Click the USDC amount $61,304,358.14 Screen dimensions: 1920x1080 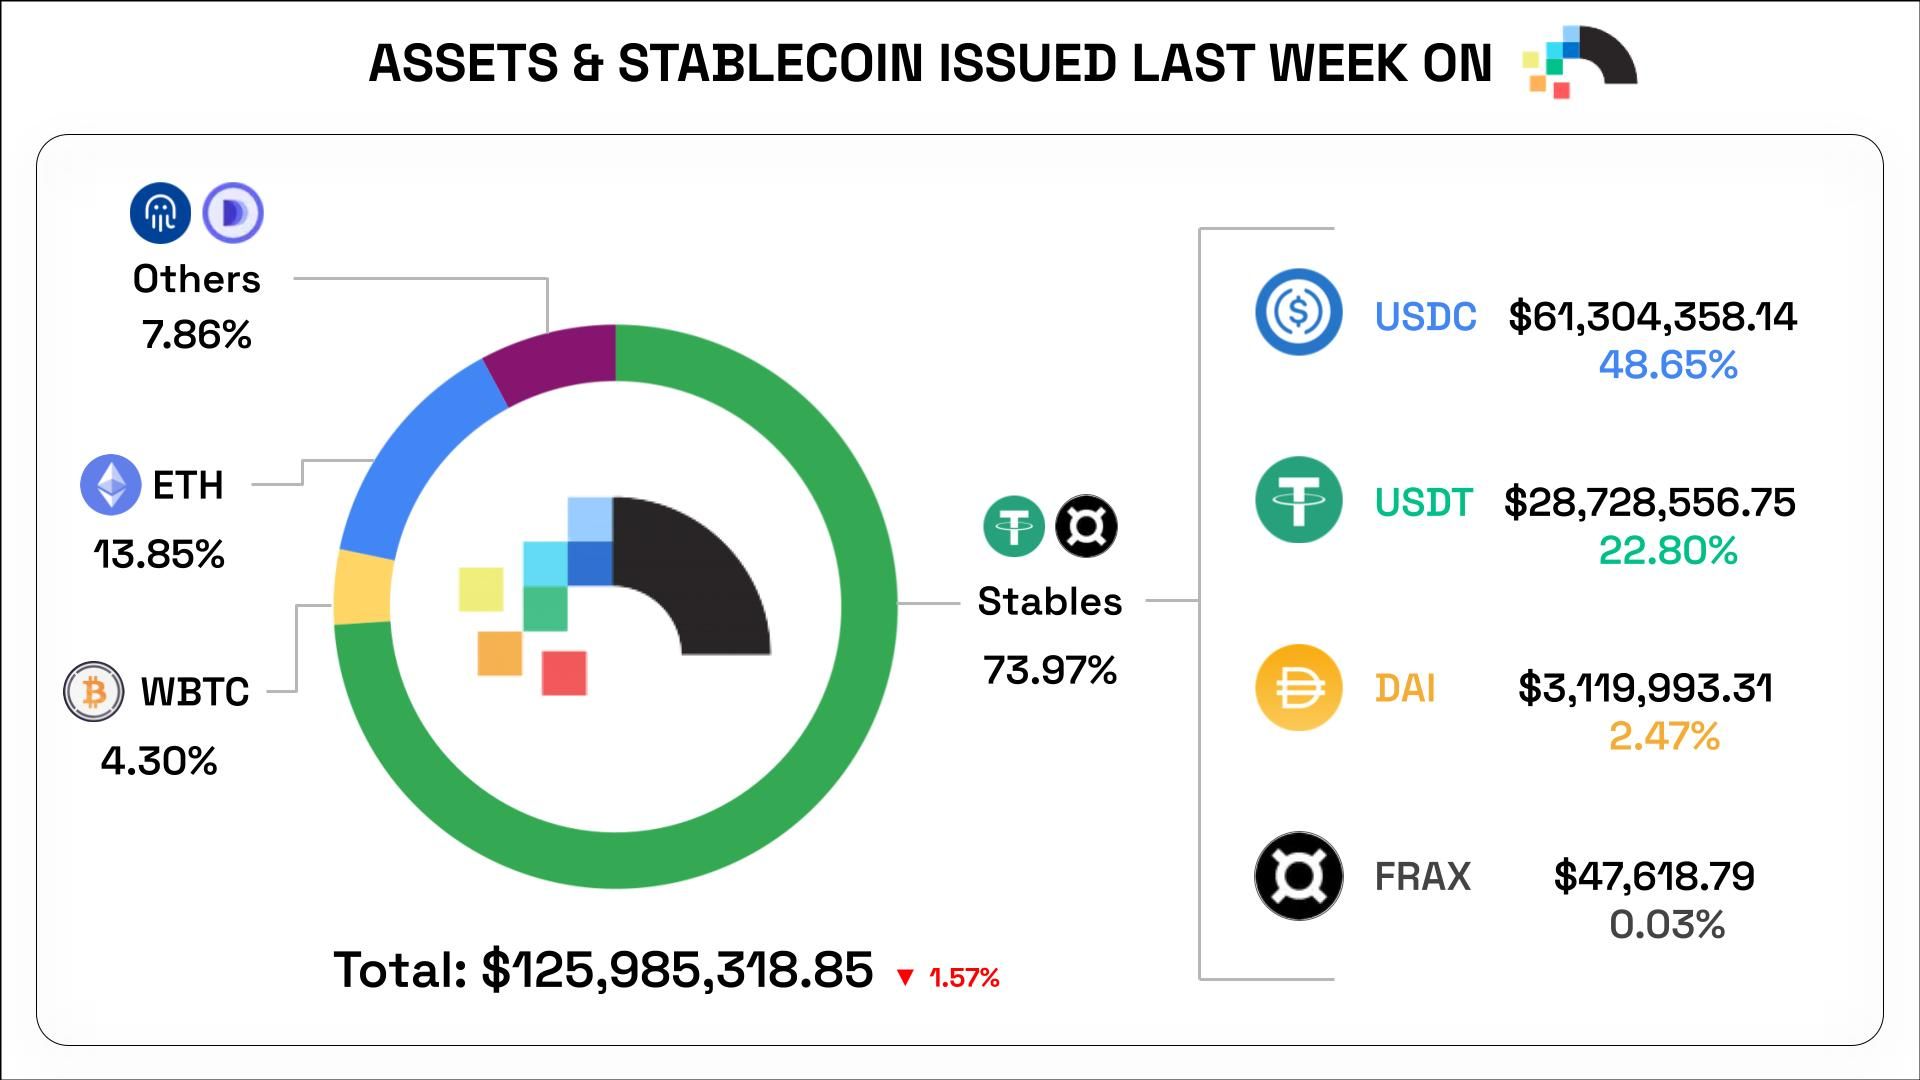pos(1652,316)
